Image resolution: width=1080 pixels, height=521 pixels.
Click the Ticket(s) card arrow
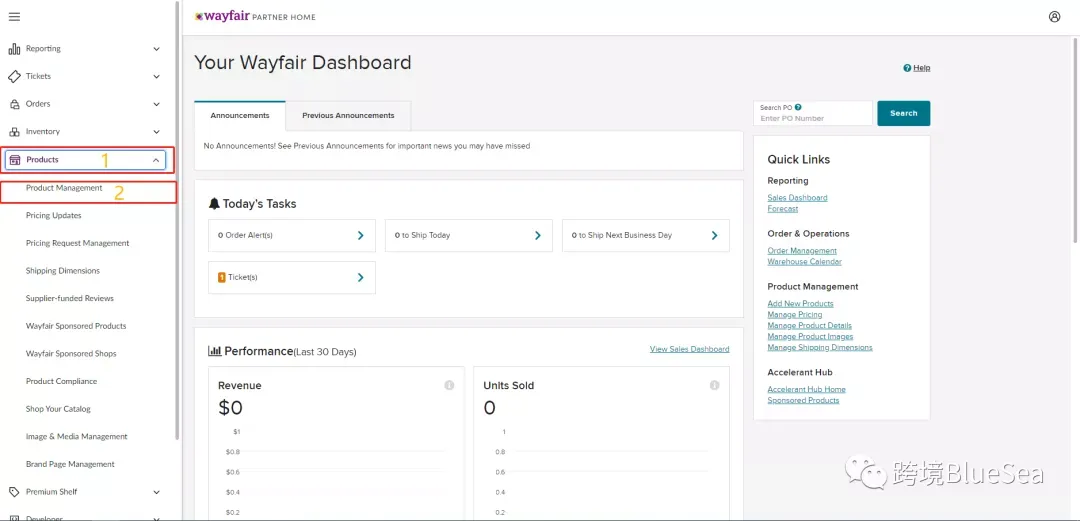tap(360, 278)
